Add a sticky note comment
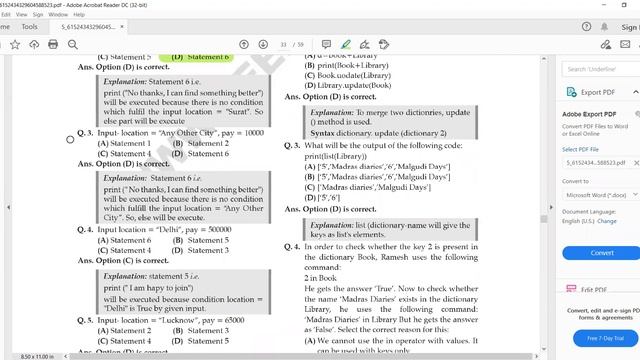Screen dimensions: 640x360 [x=326, y=44]
